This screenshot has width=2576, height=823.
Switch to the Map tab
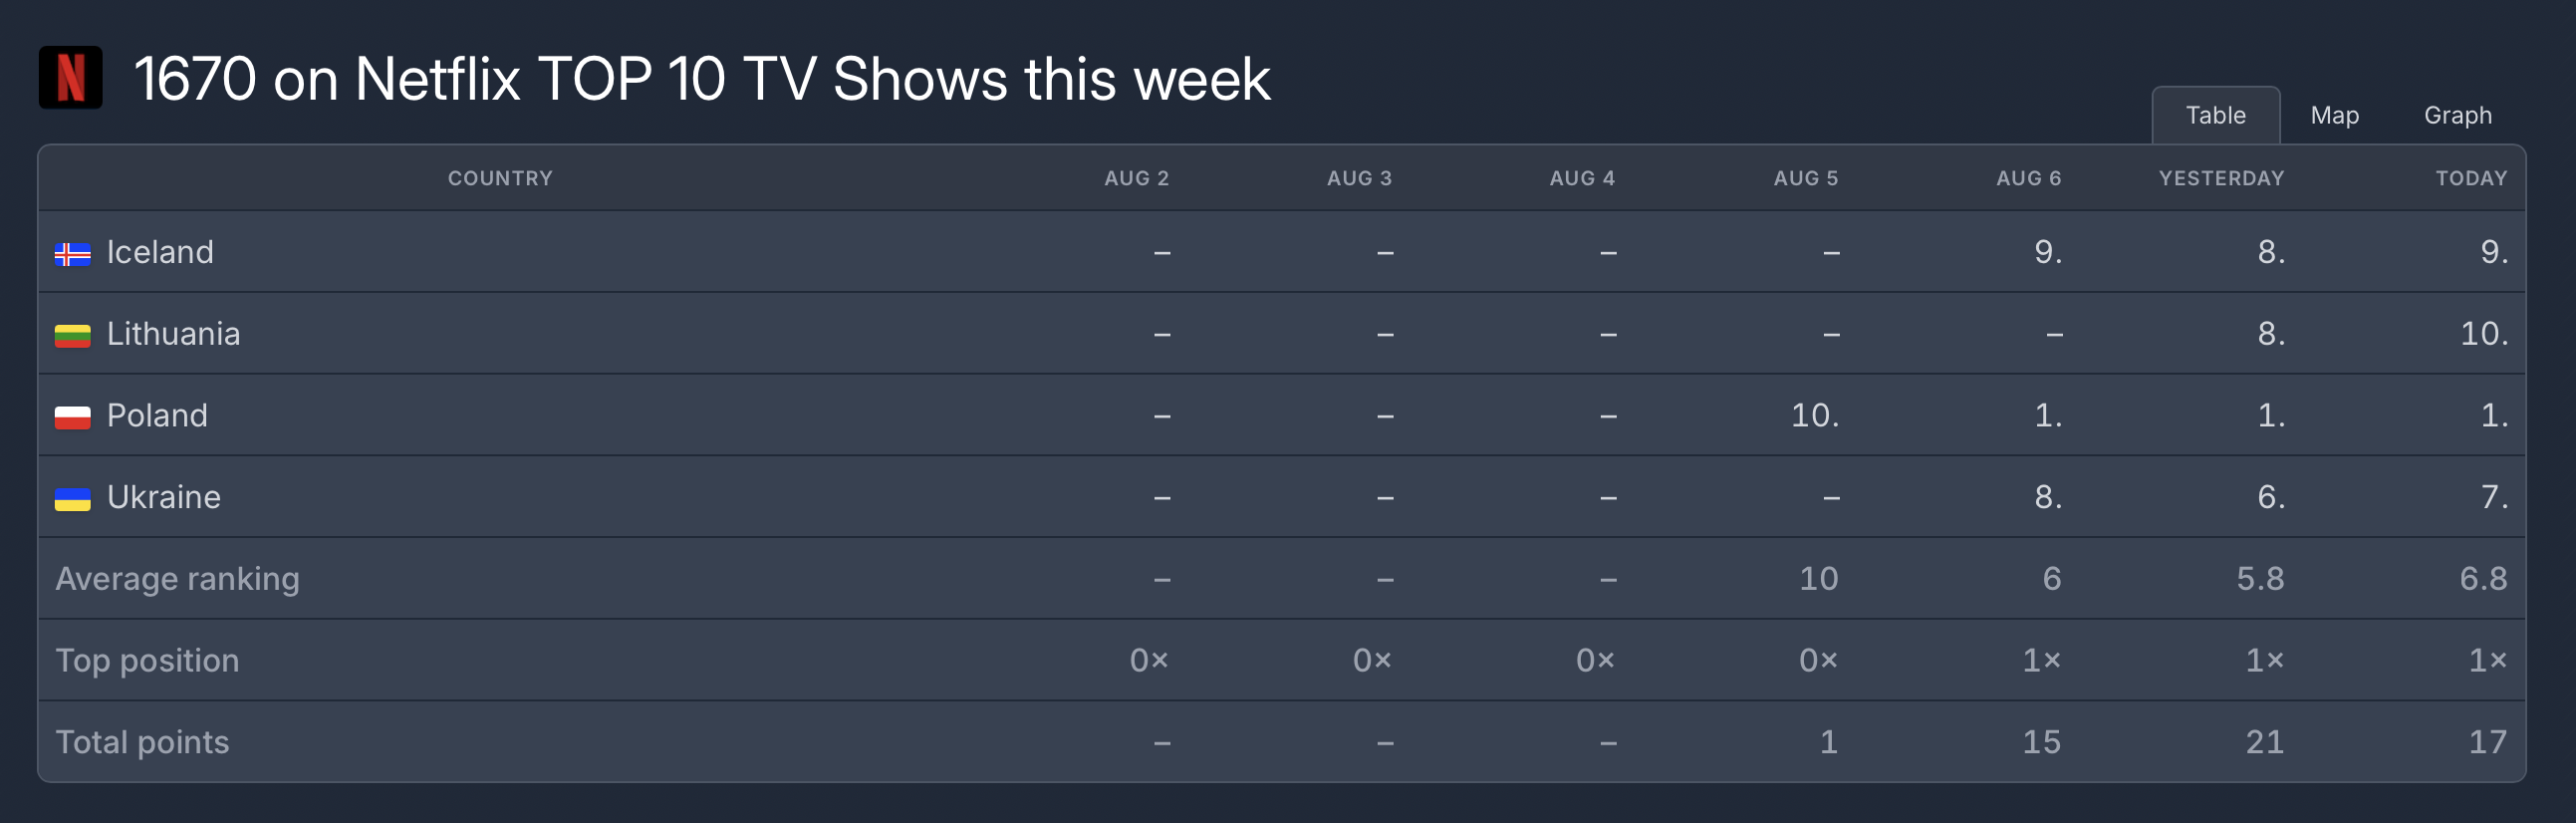tap(2334, 115)
